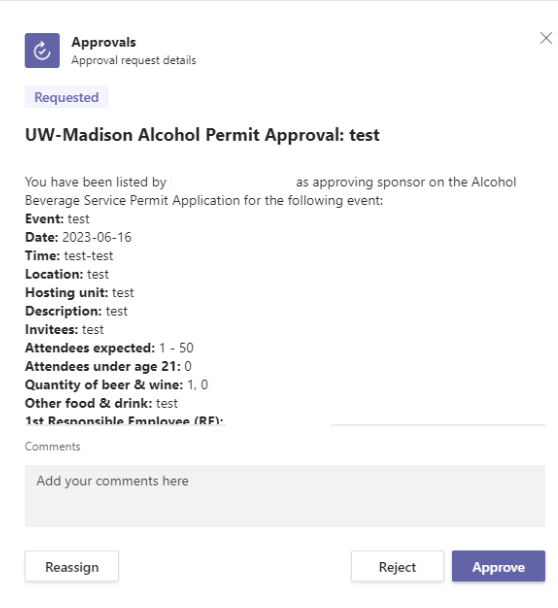The image size is (558, 608).
Task: Click the purple Approvals app icon
Action: [42, 50]
